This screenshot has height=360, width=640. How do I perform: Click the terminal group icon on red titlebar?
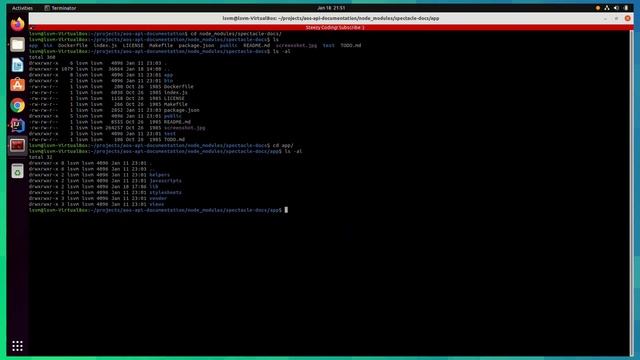(31, 28)
